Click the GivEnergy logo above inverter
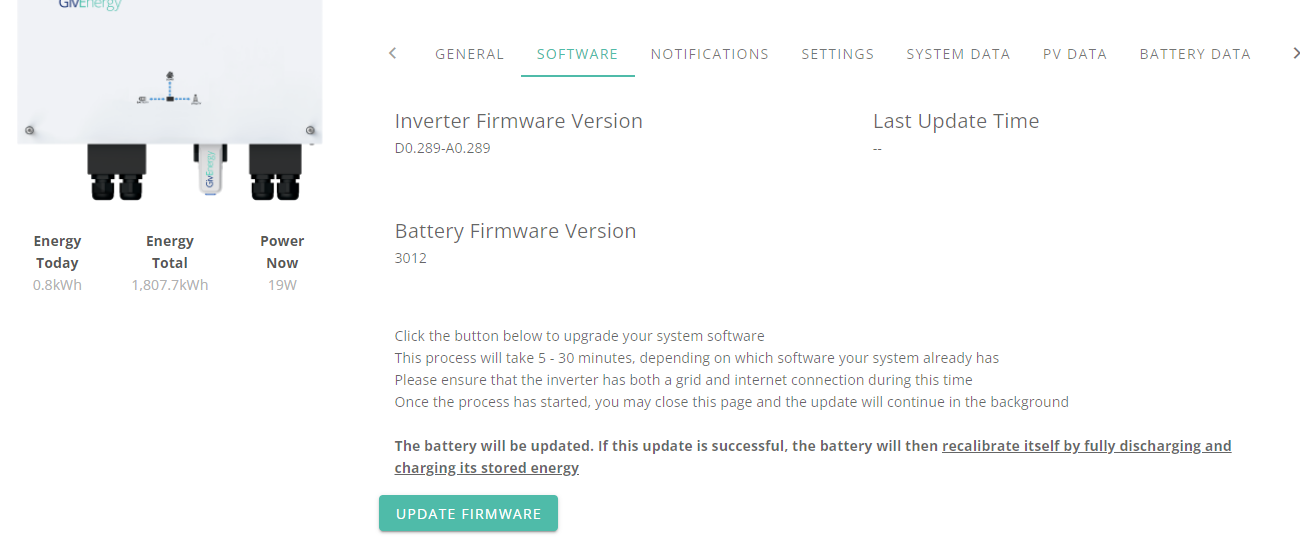This screenshot has height=545, width=1300. (90, 5)
